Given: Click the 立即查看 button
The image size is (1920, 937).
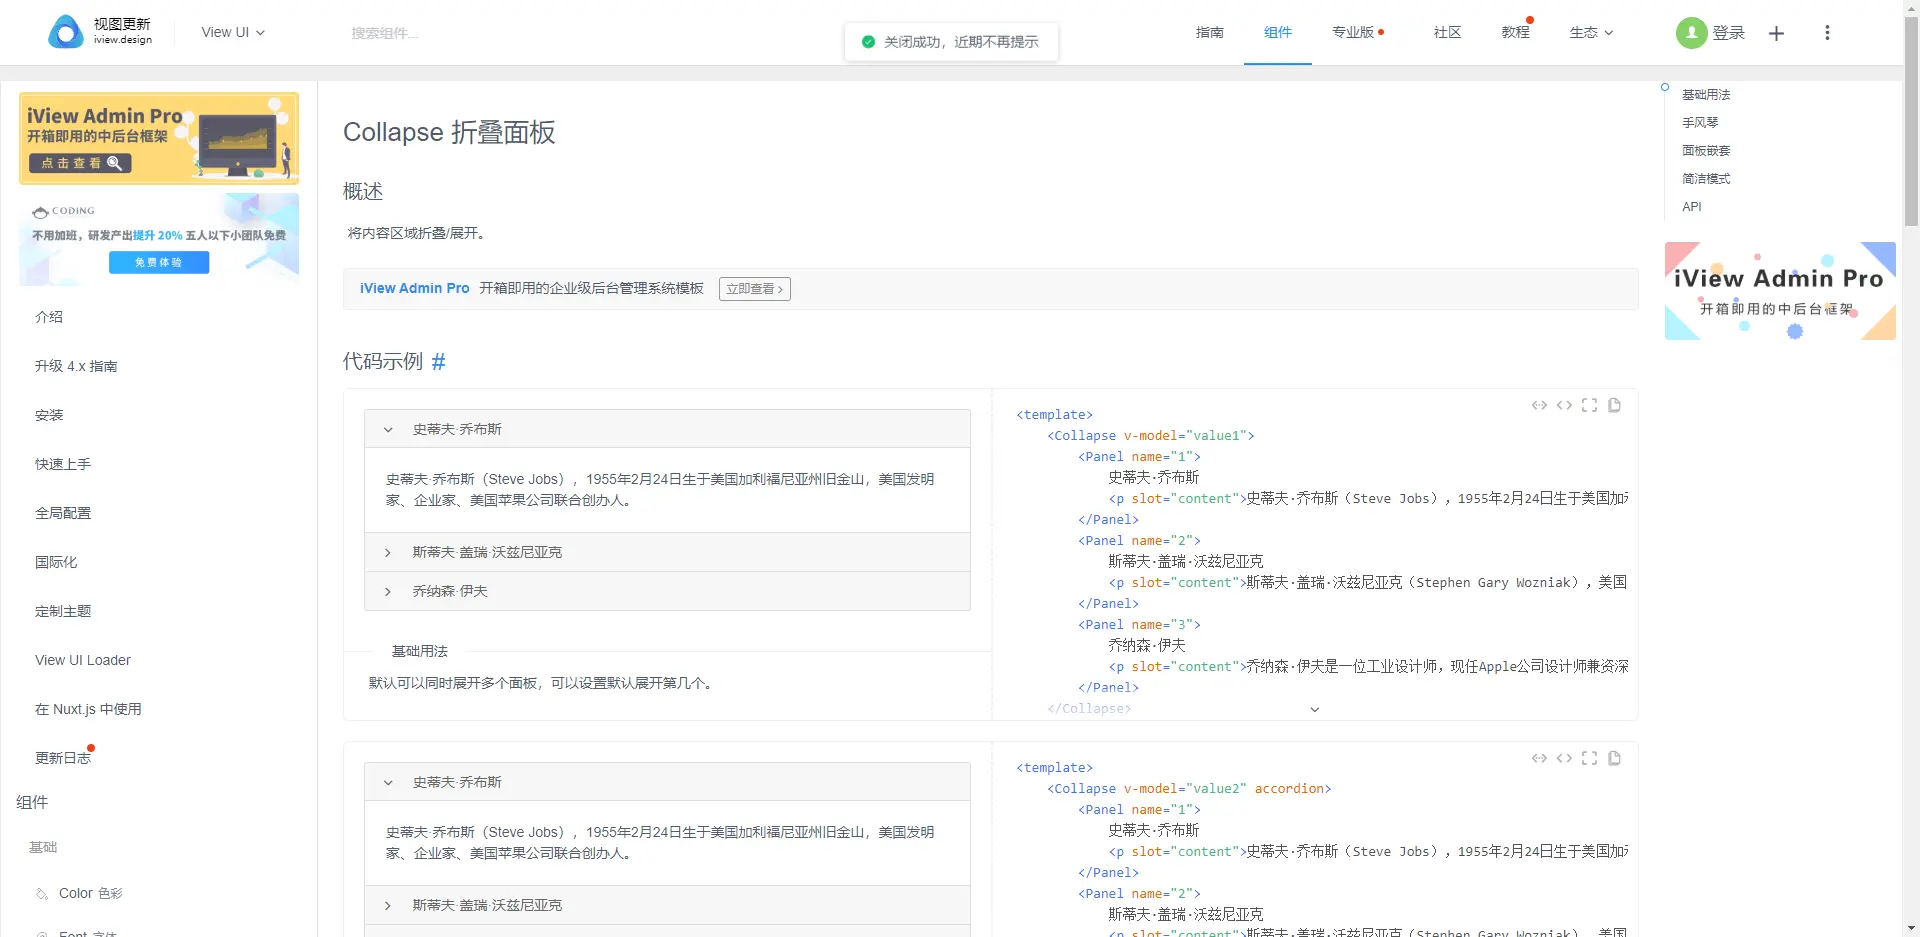Looking at the screenshot, I should (755, 289).
